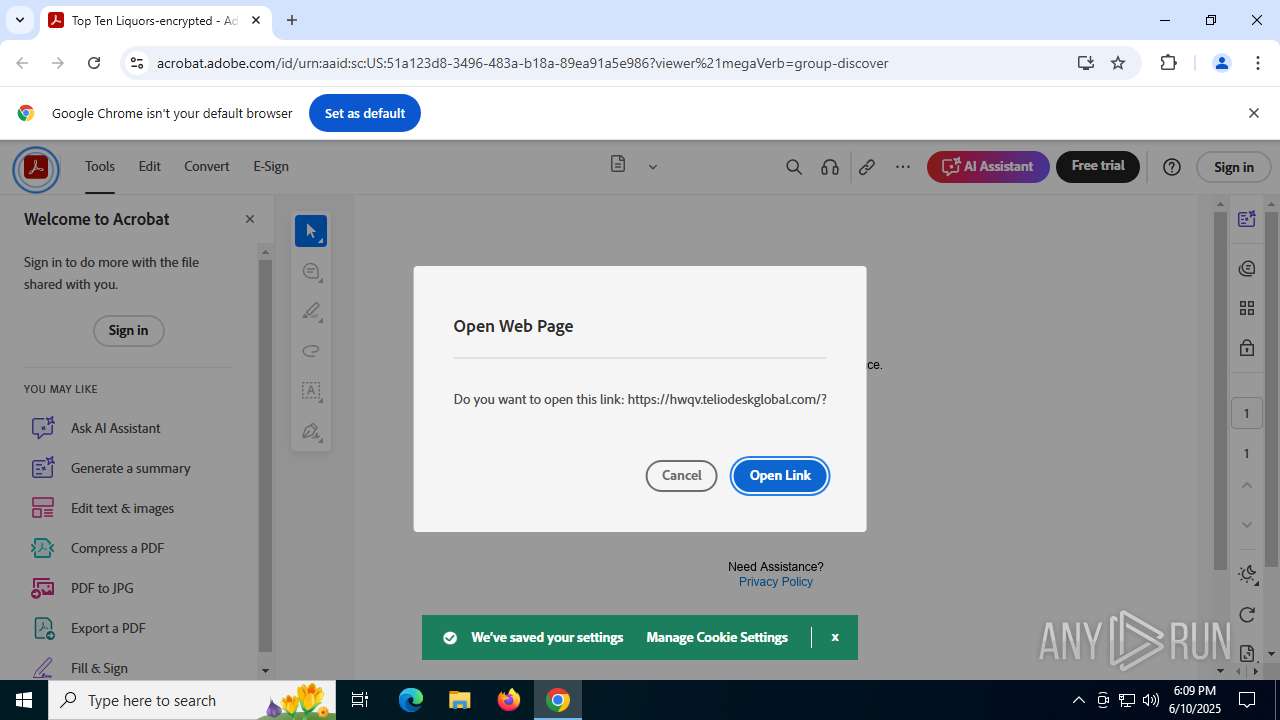
Task: Go to next page chevron
Action: [1247, 525]
